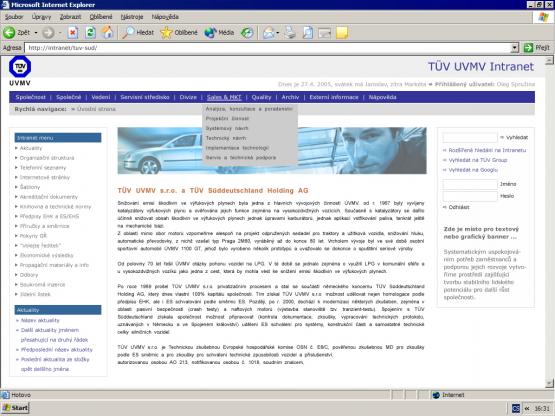The height and width of the screenshot is (416, 555).
Task: Open the History icon in toolbar
Action: point(247,33)
